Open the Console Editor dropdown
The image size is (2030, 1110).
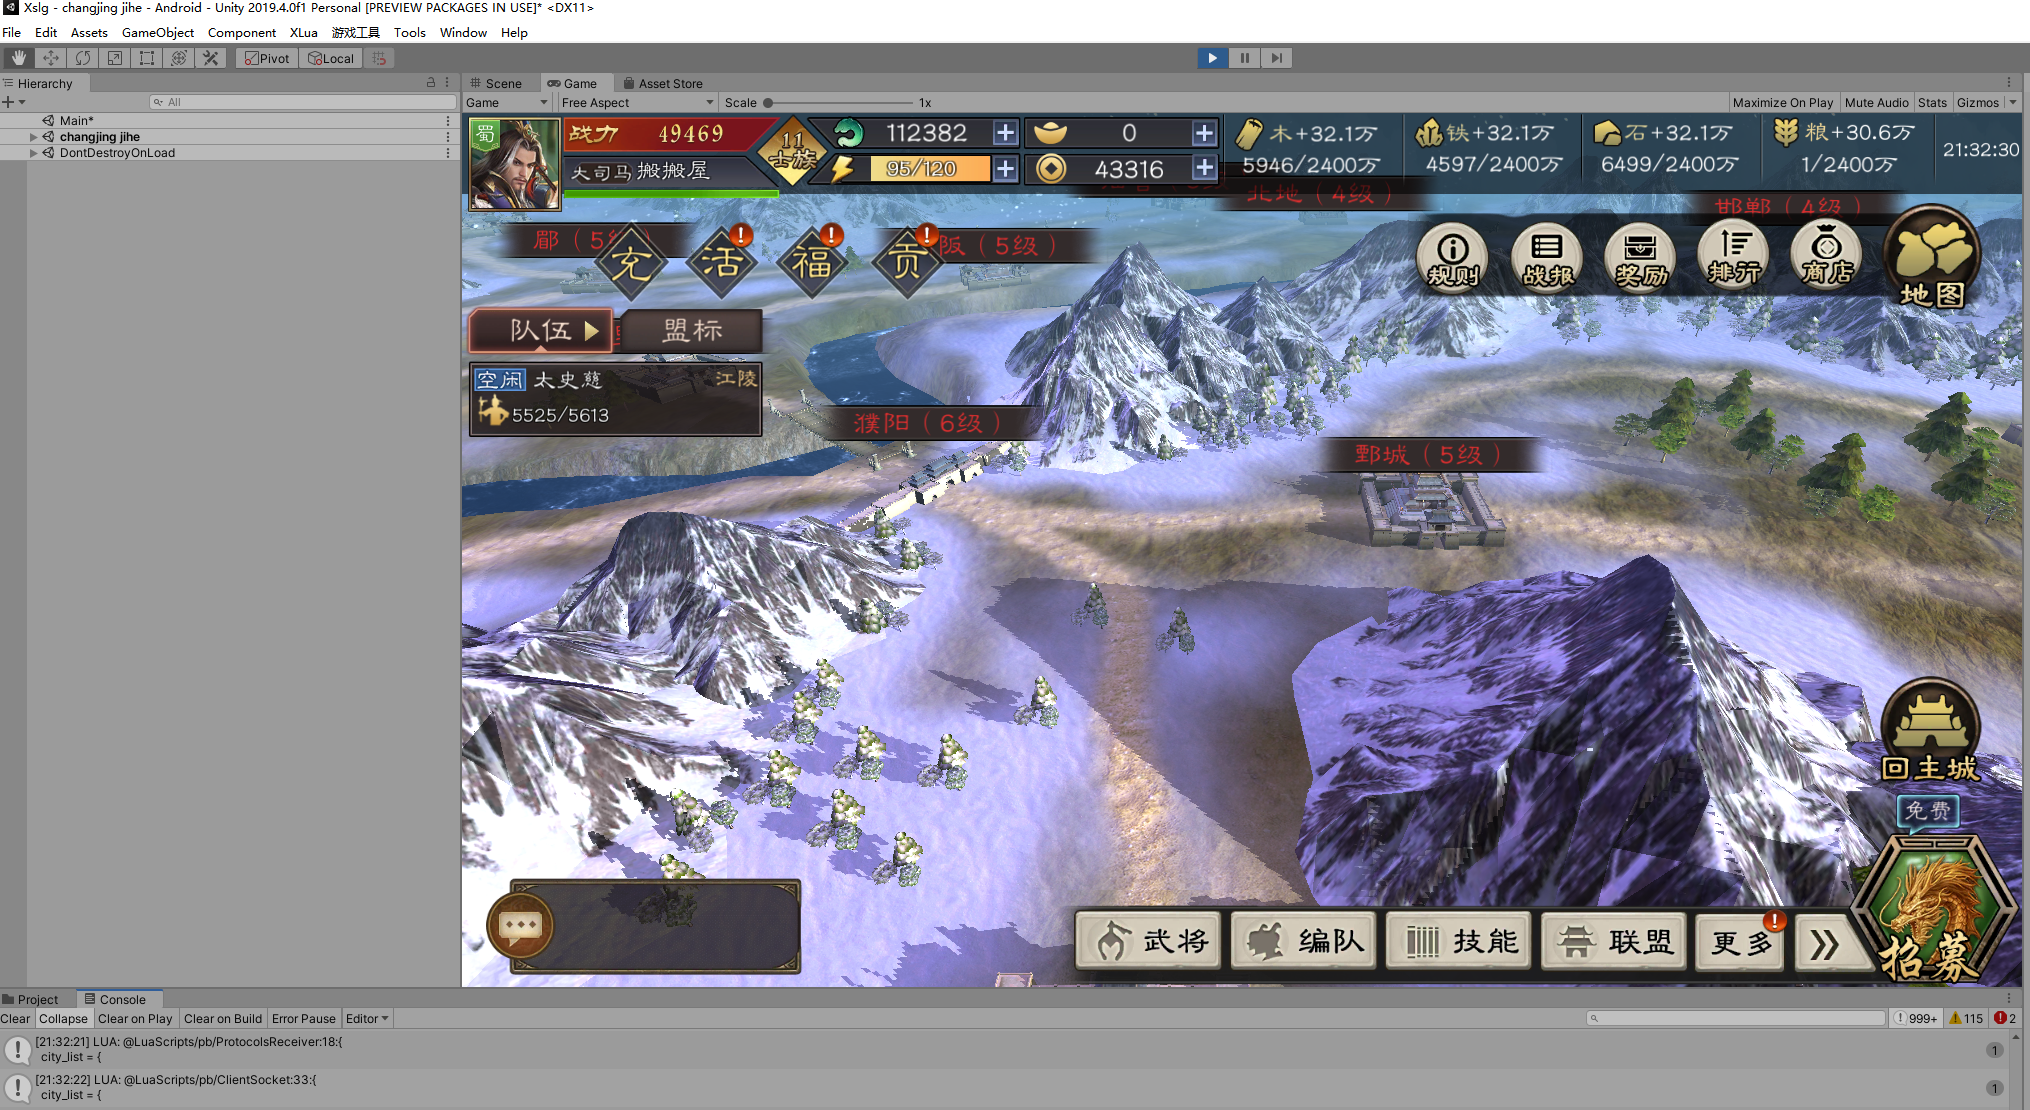point(367,1018)
